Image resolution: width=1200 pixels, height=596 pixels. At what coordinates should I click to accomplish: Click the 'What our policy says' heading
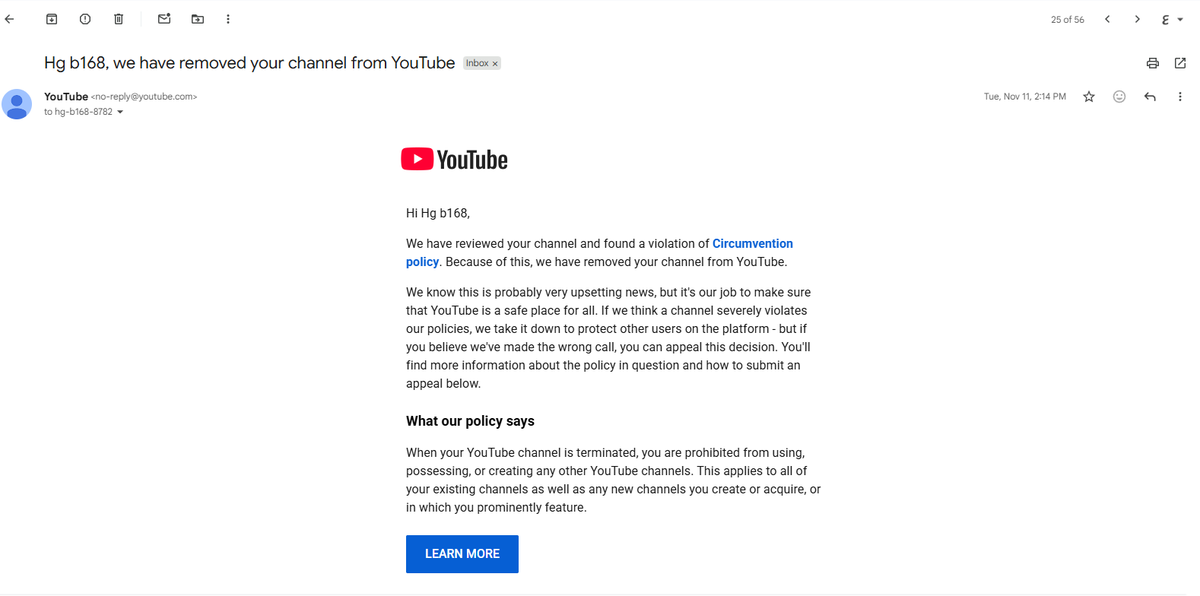(470, 421)
